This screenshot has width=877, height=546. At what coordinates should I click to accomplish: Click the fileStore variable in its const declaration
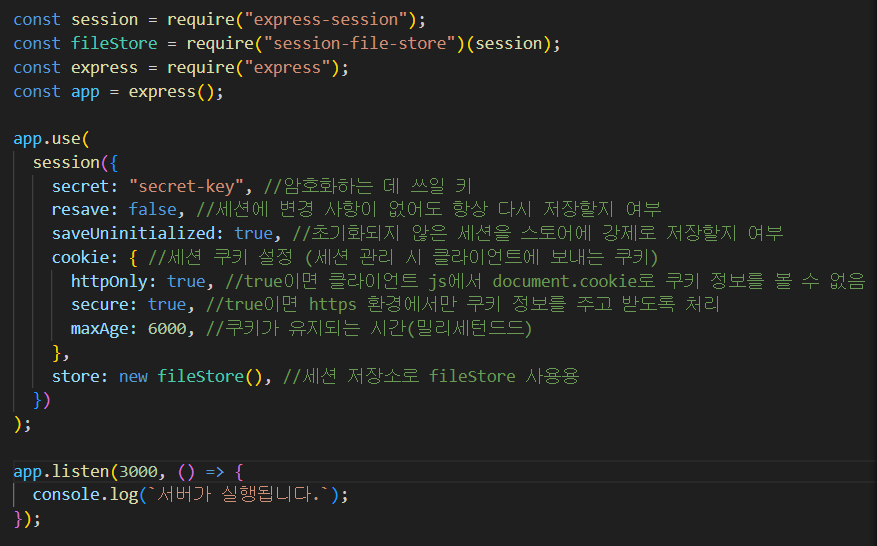pyautogui.click(x=114, y=44)
